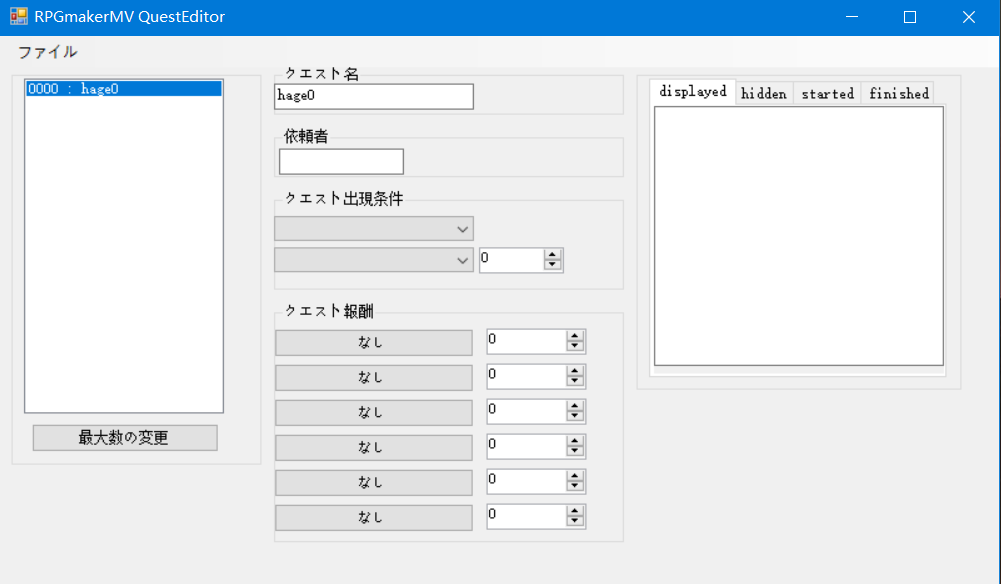Click second reward quantity number field
1001x584 pixels.
point(527,377)
